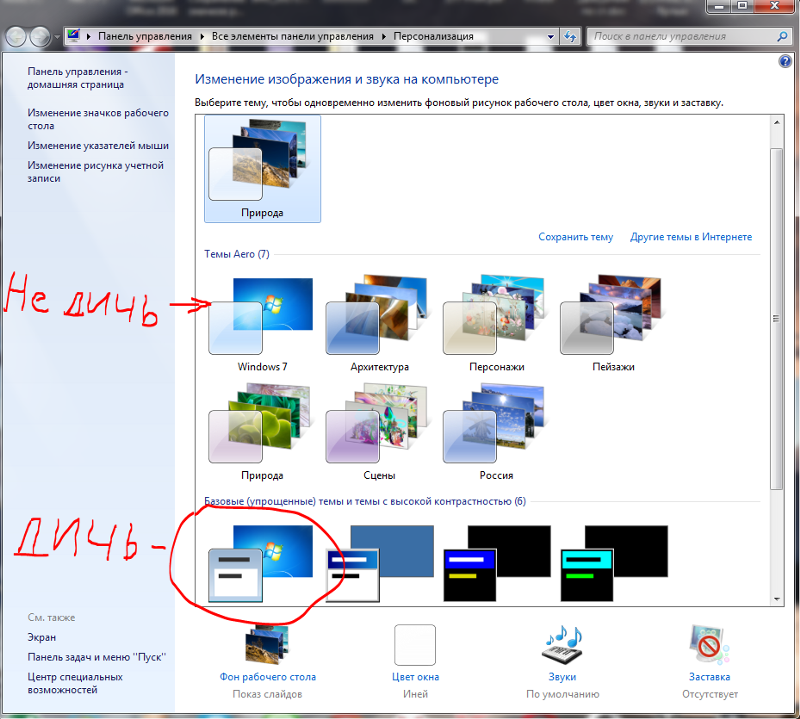Expand arrow before Панель управления breadcrumb
Image resolution: width=800 pixels, height=719 pixels.
88,36
